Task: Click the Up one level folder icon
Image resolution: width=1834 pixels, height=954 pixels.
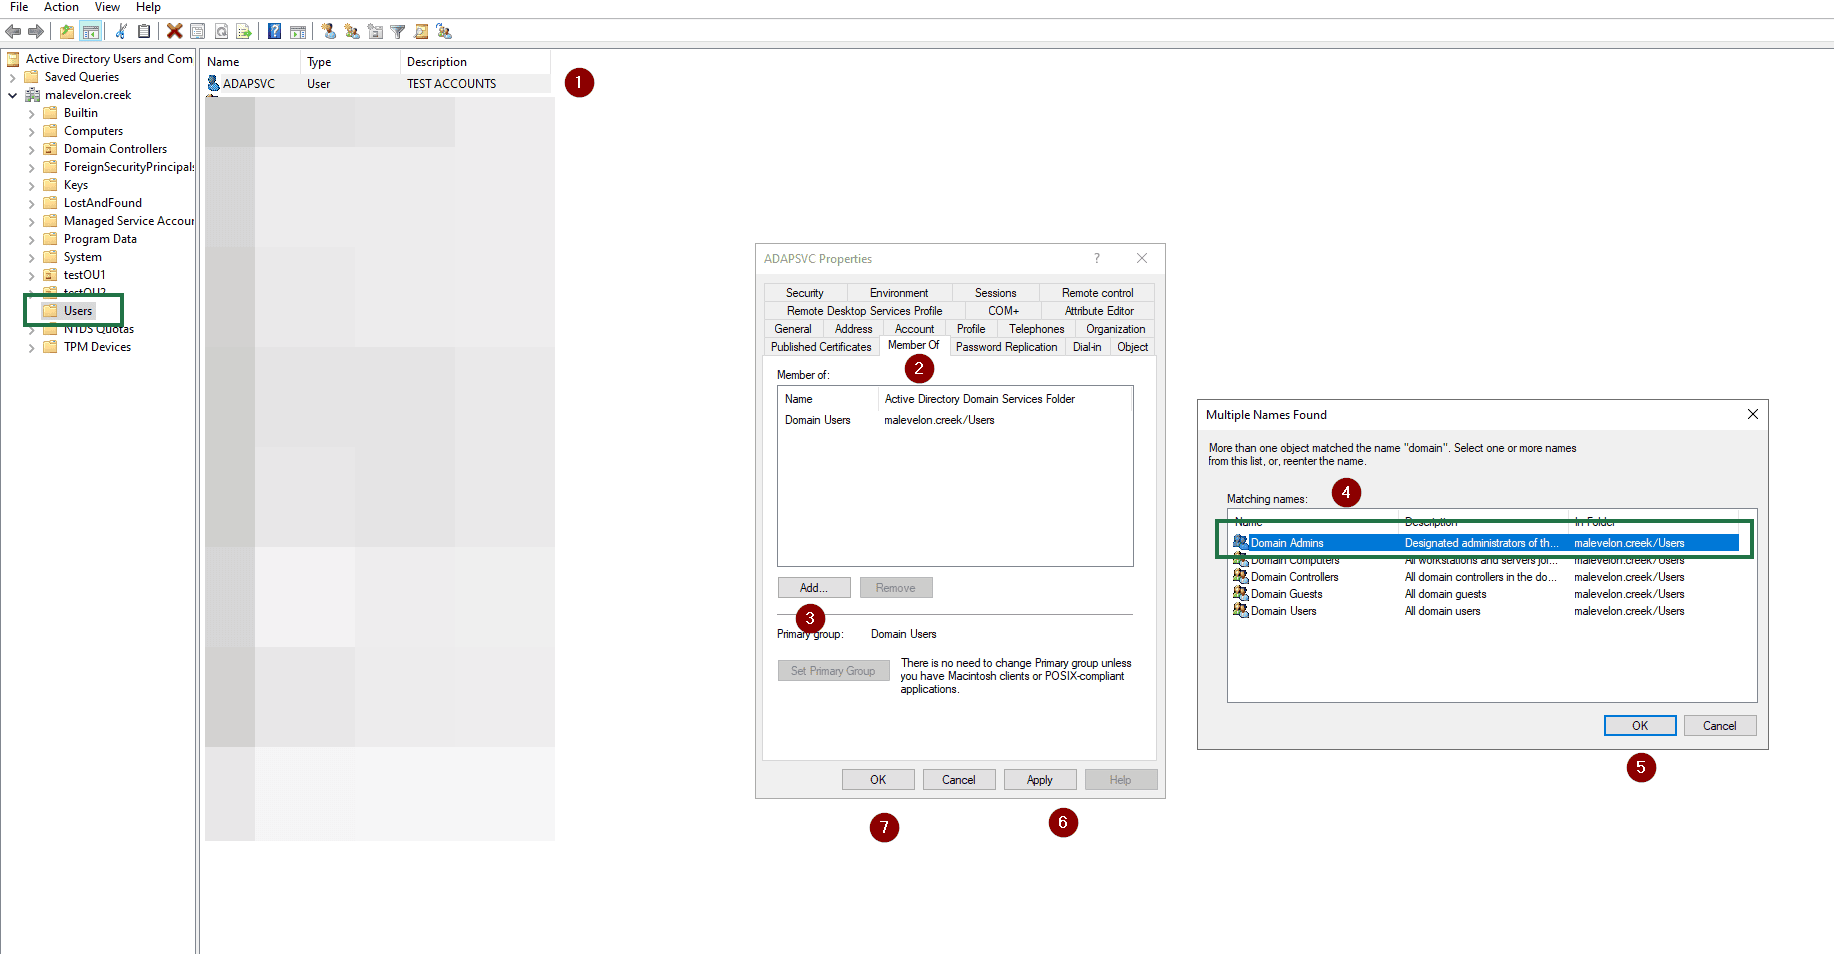Action: [67, 31]
